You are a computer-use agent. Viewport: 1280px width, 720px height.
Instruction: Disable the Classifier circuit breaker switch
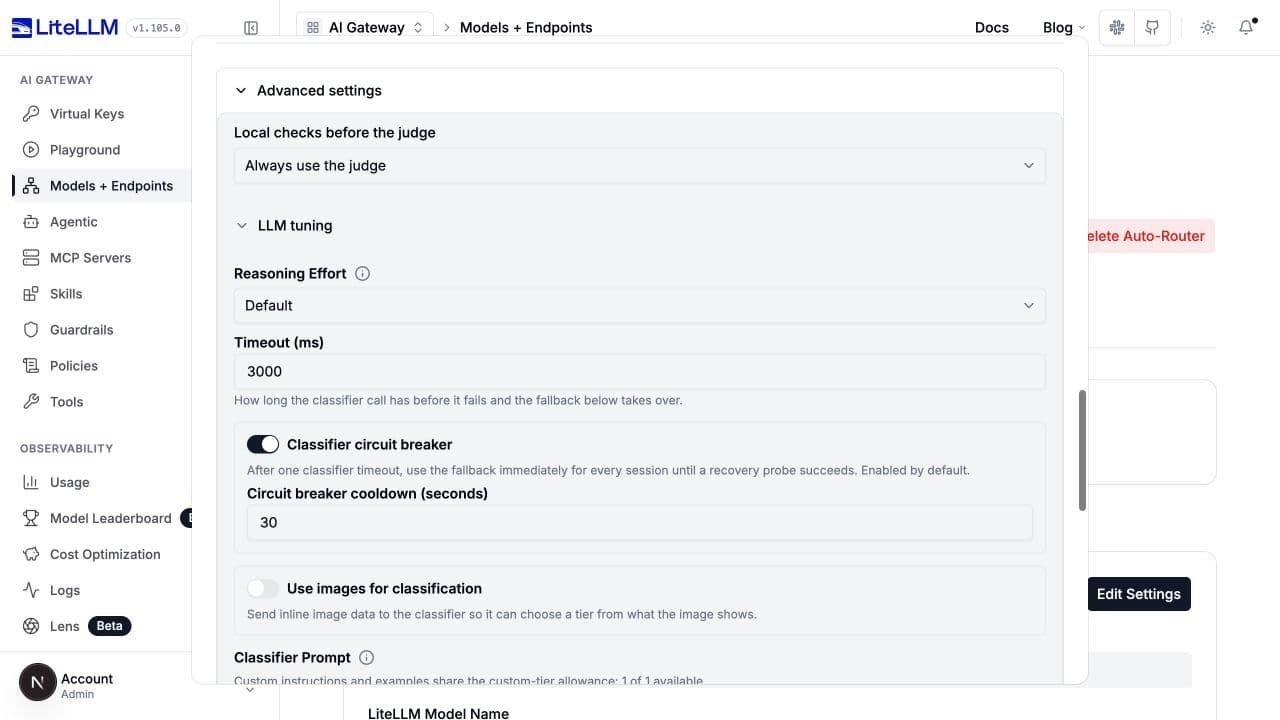click(263, 444)
